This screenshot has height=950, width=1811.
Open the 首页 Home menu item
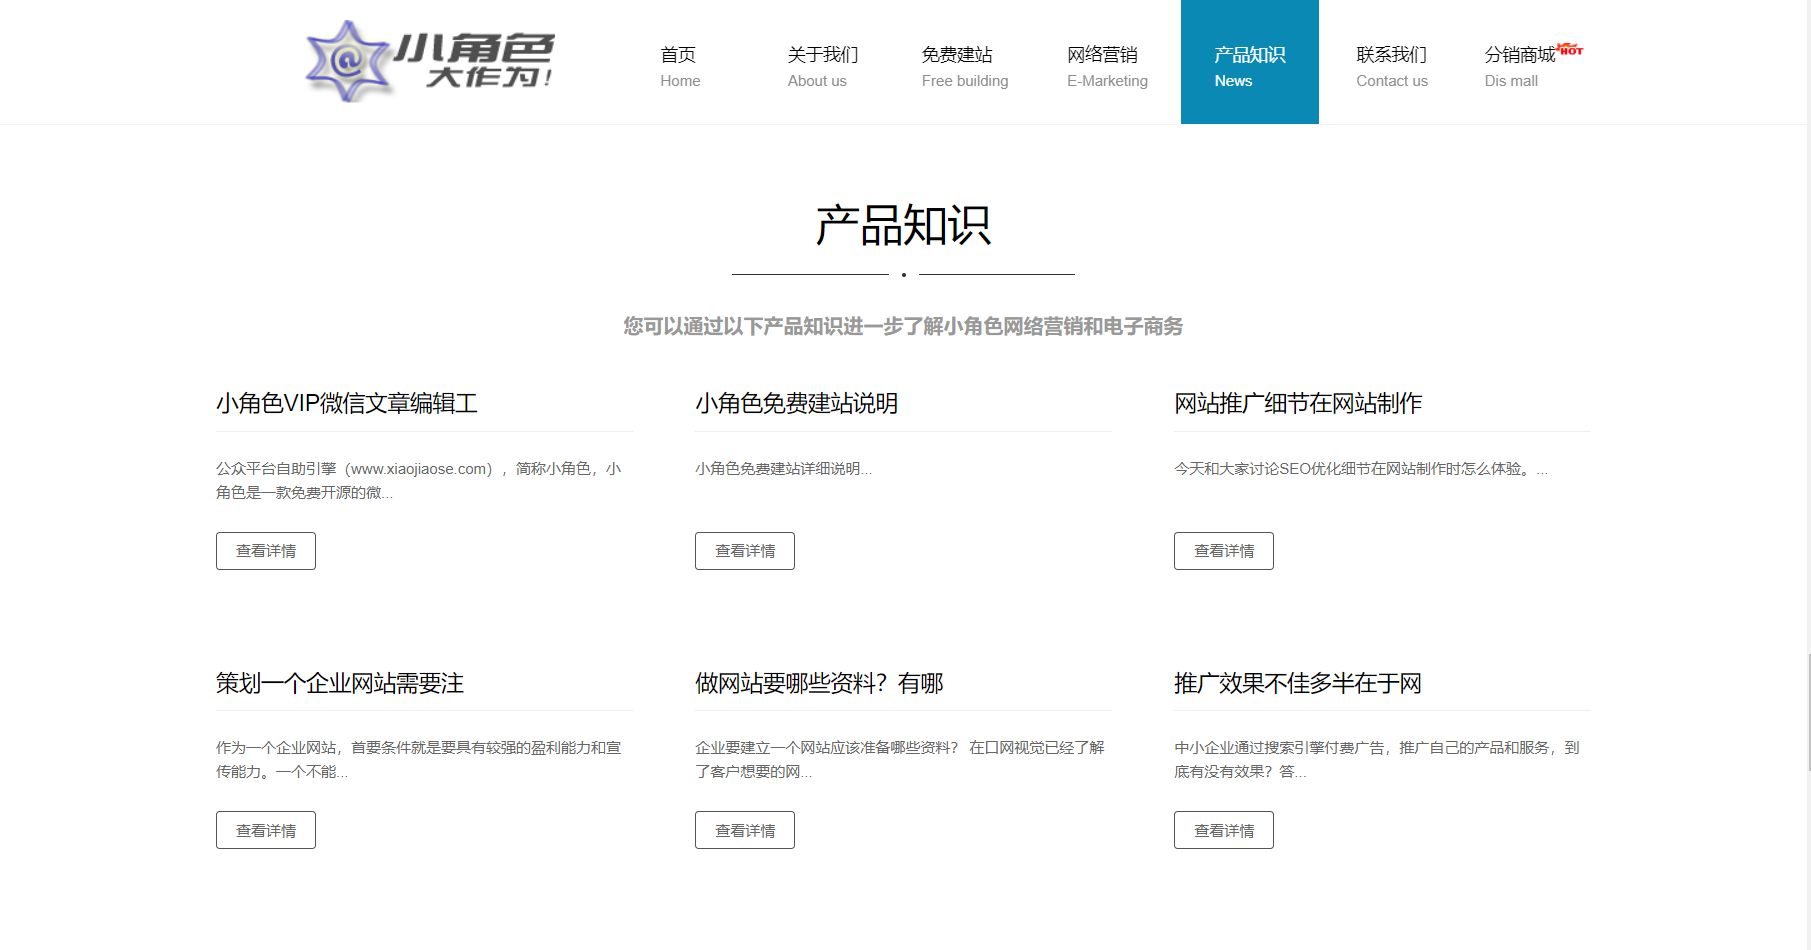pyautogui.click(x=679, y=66)
